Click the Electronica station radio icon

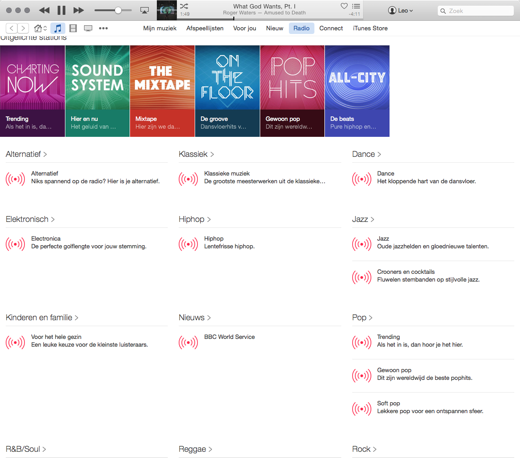pyautogui.click(x=15, y=244)
